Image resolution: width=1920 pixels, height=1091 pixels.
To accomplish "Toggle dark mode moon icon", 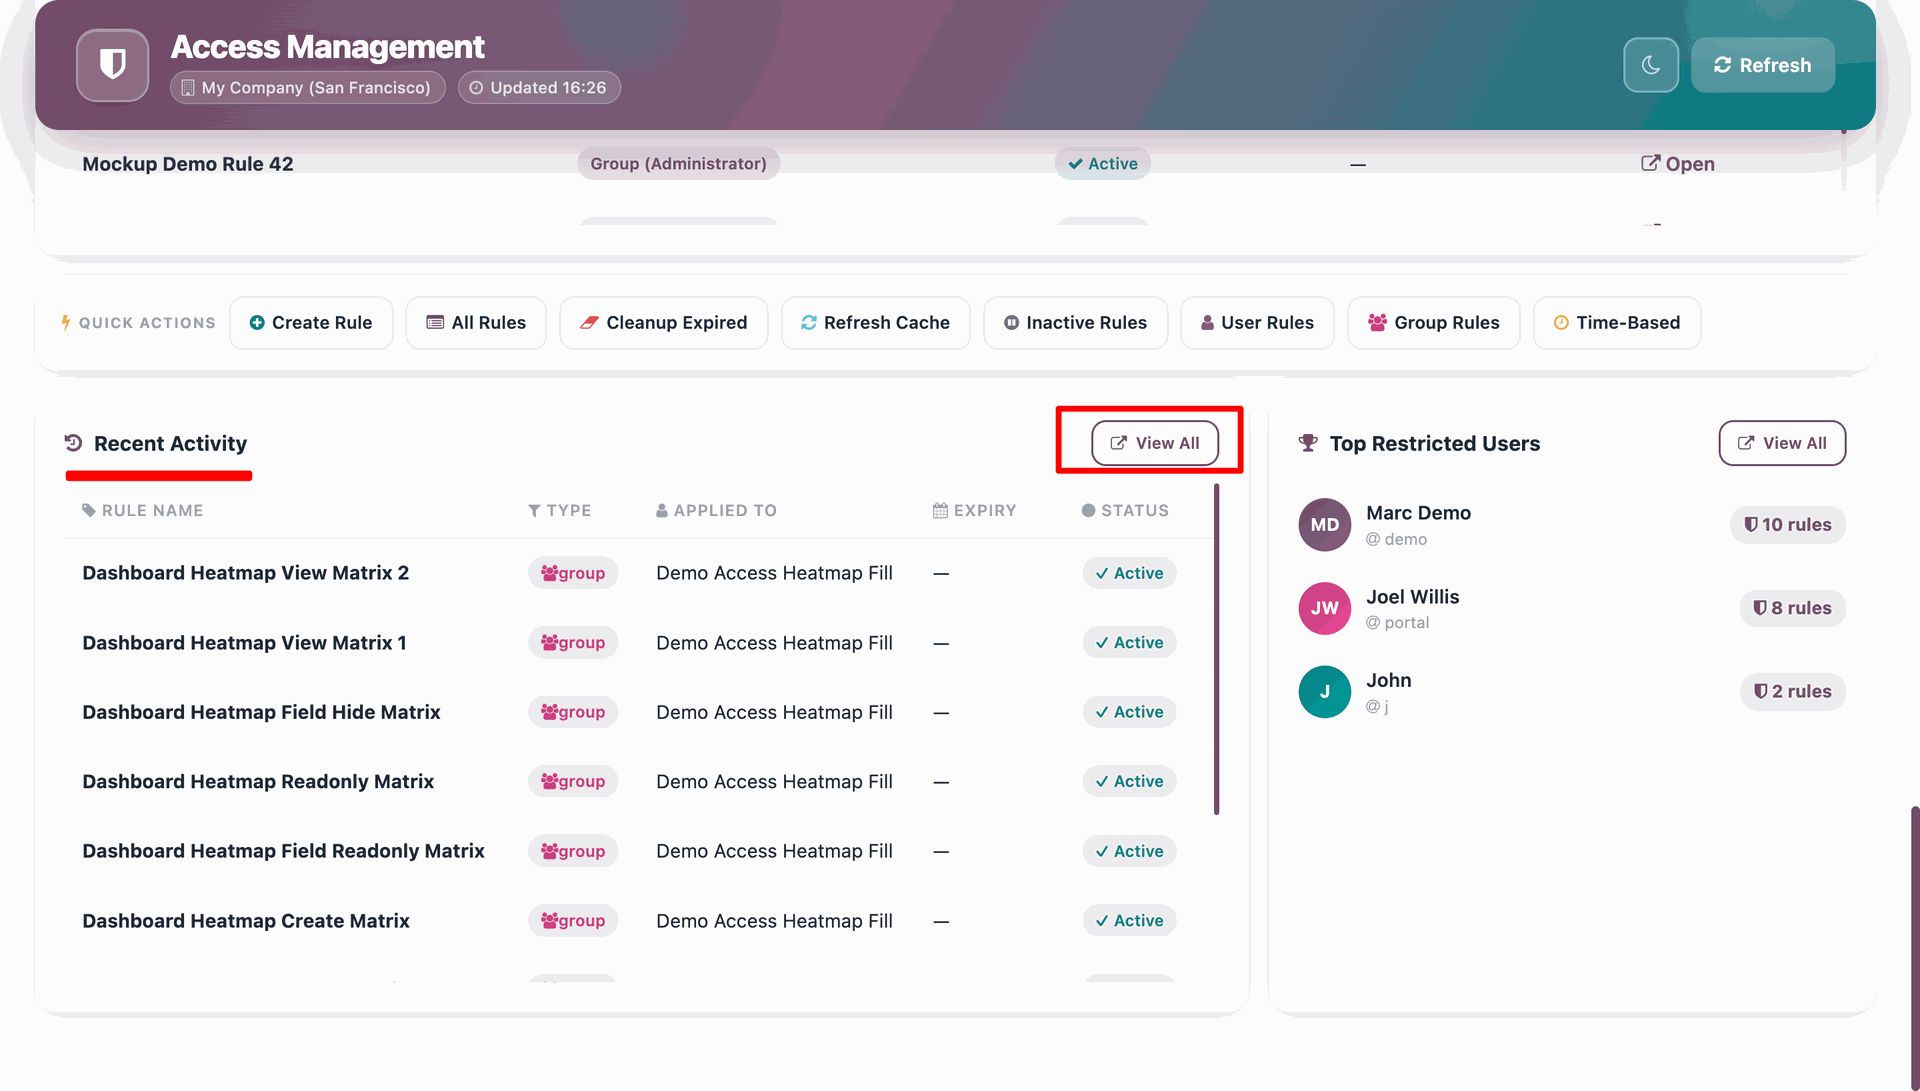I will click(1651, 65).
